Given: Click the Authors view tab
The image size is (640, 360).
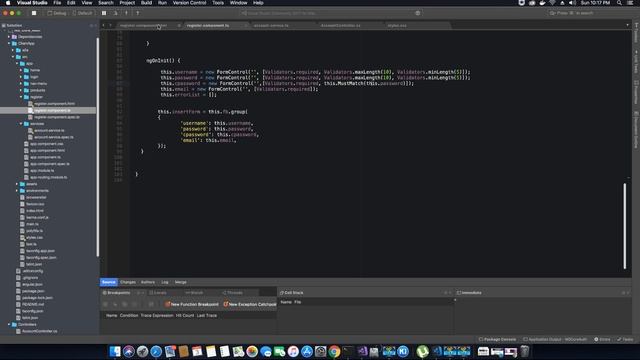Looking at the screenshot, I should (x=148, y=282).
